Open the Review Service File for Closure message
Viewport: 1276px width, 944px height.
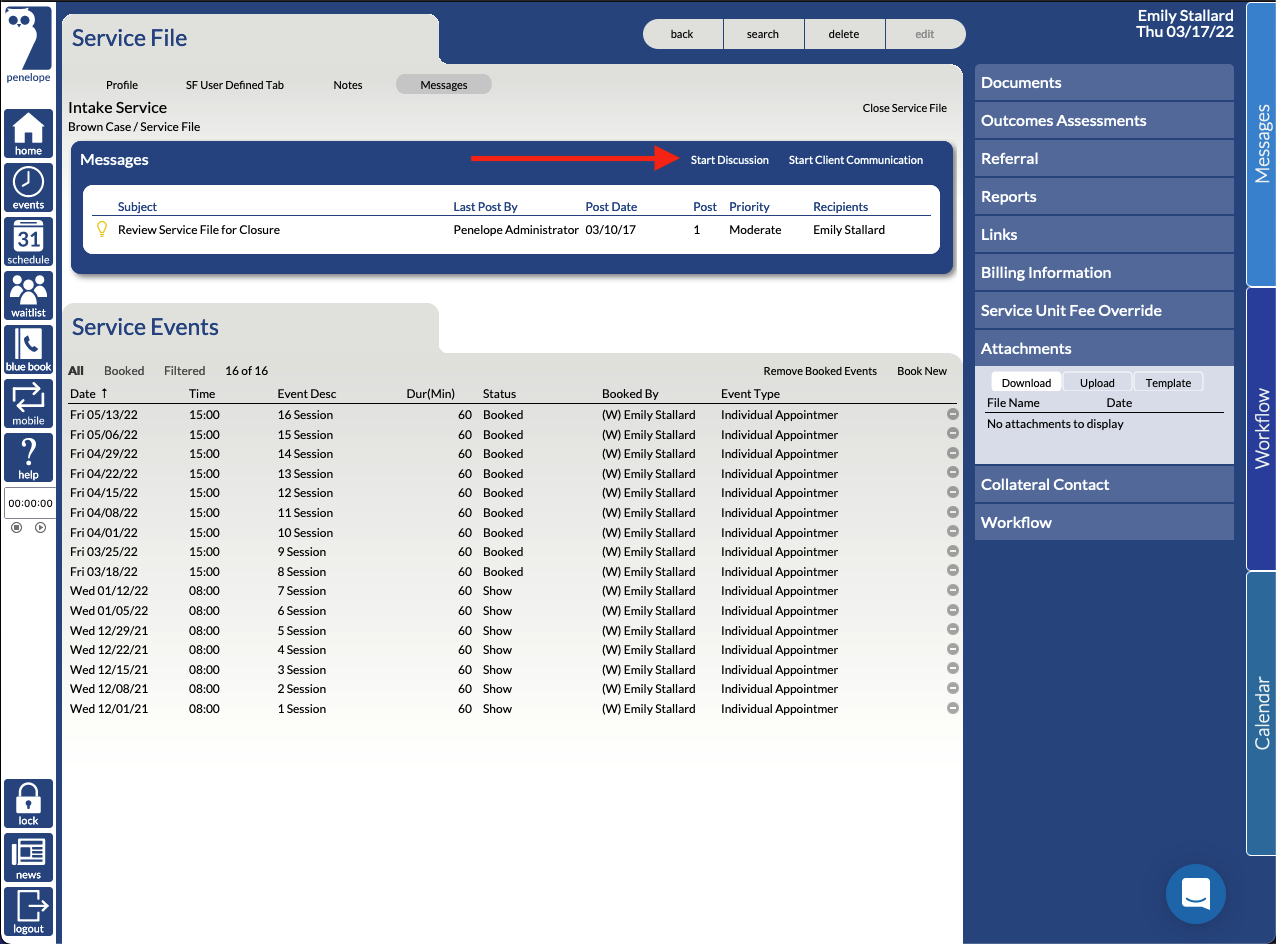pyautogui.click(x=199, y=230)
